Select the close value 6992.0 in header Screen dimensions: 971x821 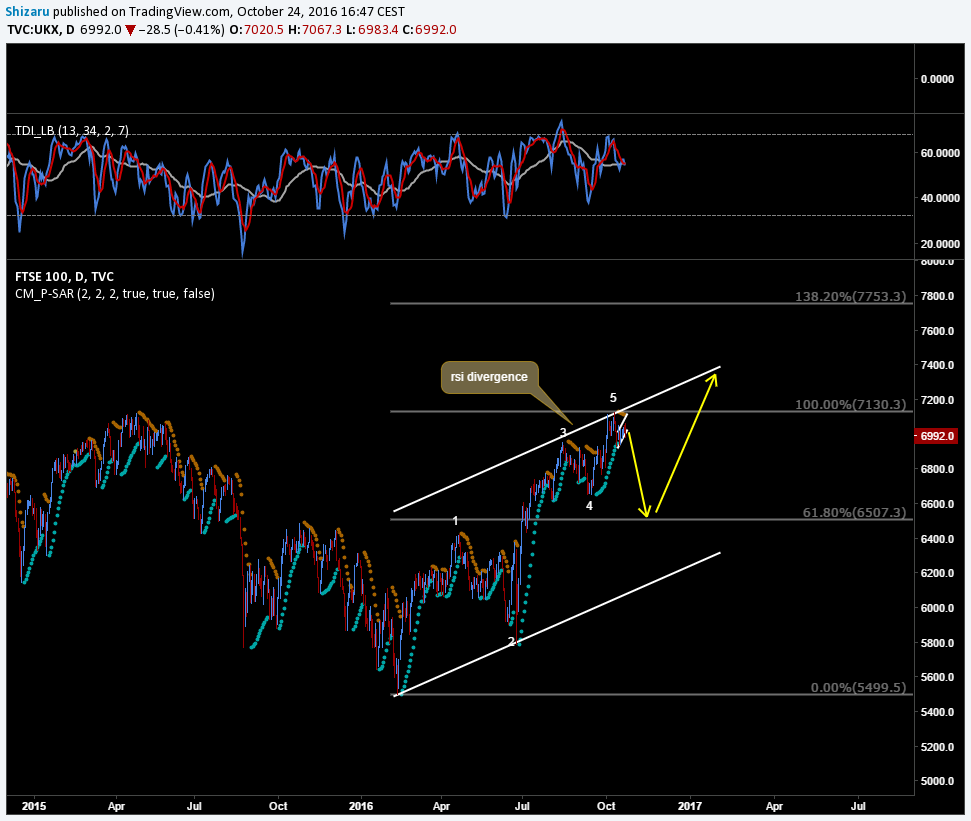436,30
